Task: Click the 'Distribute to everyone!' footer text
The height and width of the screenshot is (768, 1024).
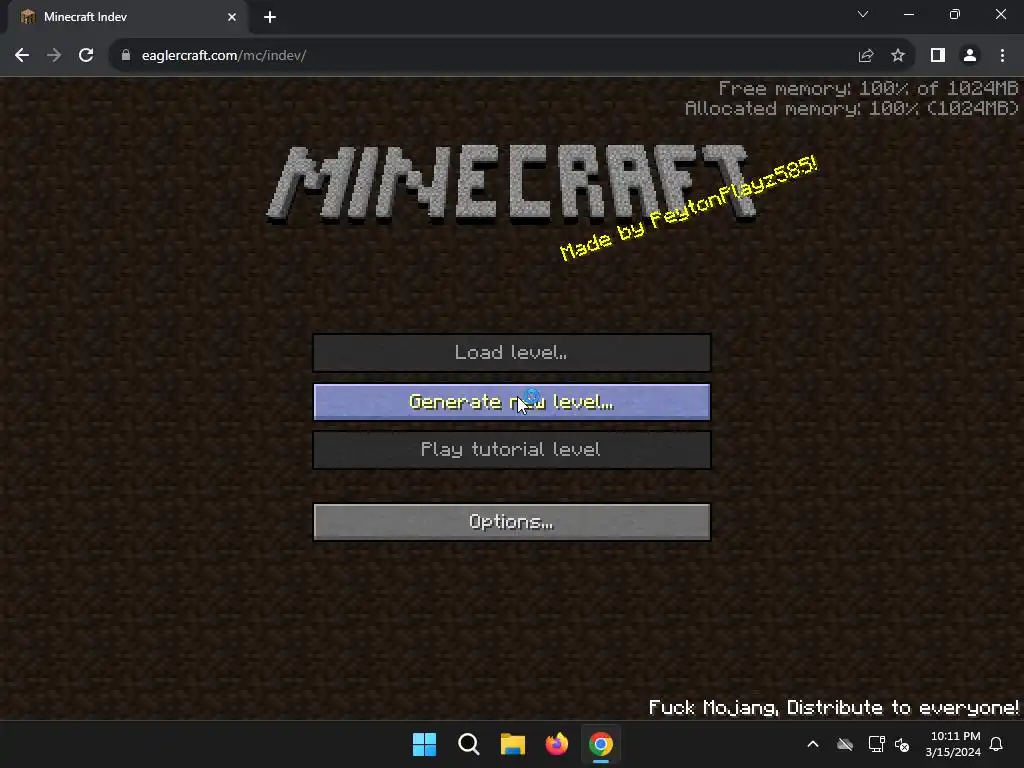Action: [x=903, y=708]
